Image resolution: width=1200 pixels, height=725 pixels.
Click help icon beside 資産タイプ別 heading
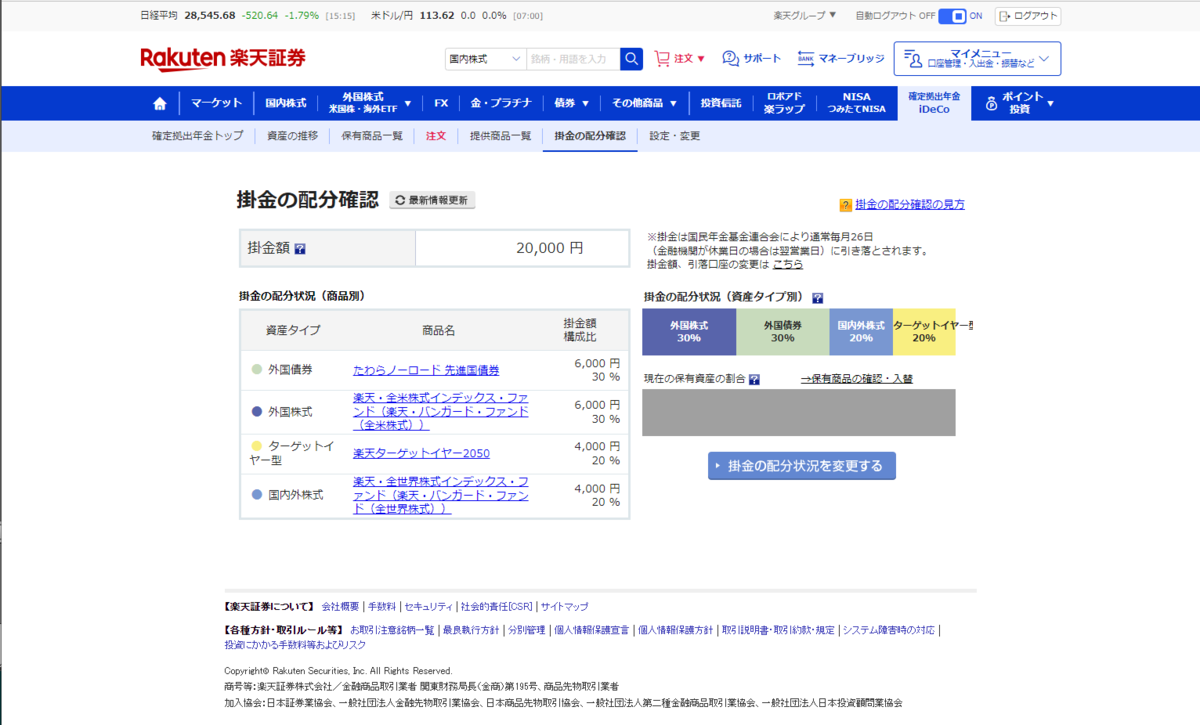pos(817,298)
